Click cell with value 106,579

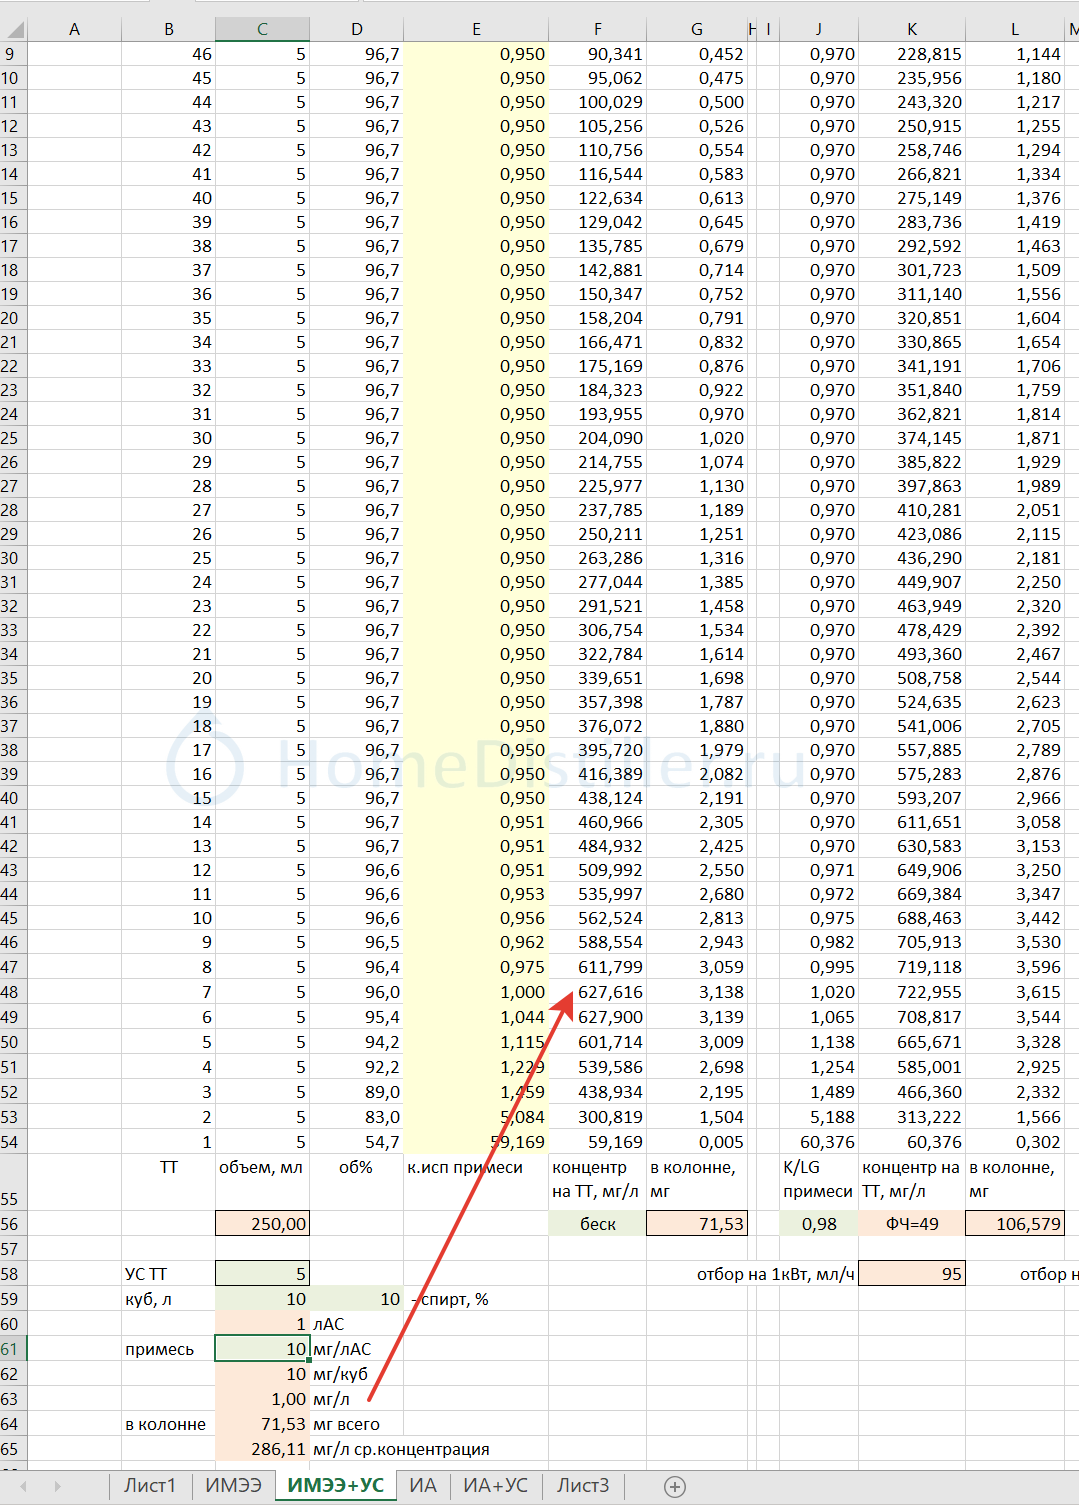coord(1015,1224)
